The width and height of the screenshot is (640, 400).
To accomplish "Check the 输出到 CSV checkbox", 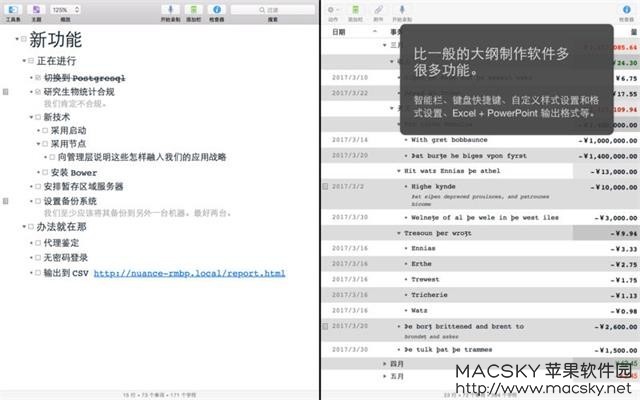I will click(x=38, y=273).
